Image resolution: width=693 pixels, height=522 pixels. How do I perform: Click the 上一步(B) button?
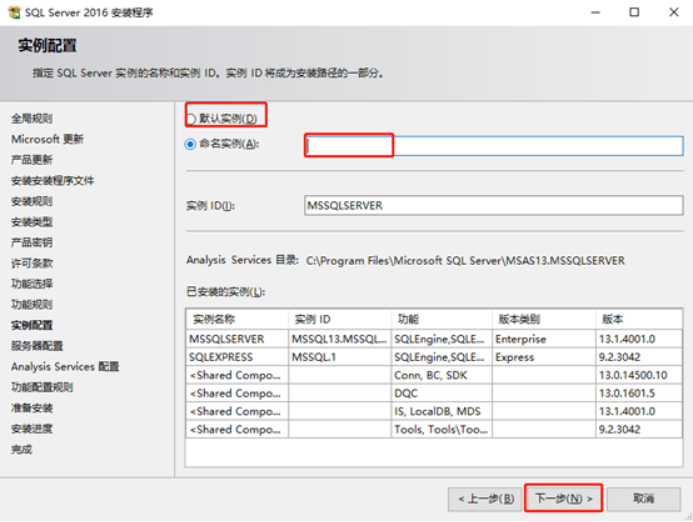coord(485,499)
